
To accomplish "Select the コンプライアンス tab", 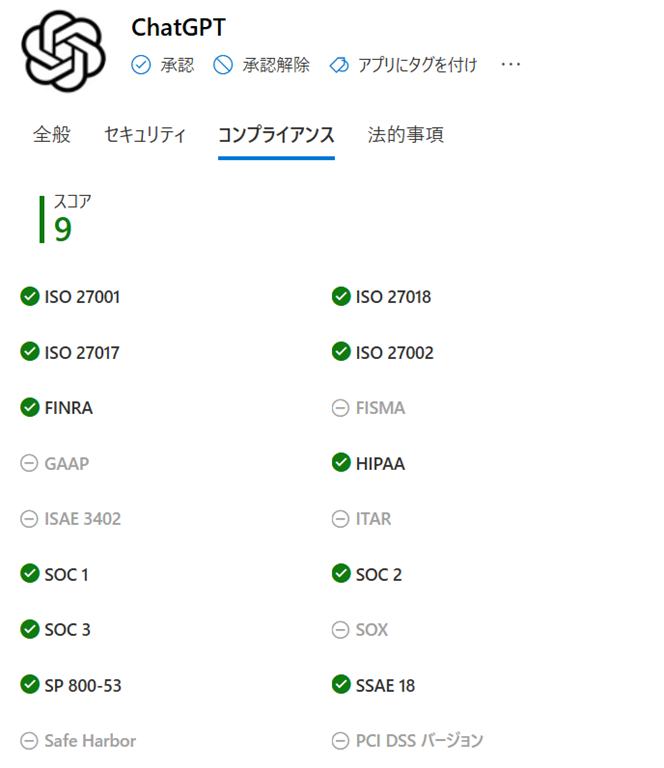I will 276,135.
